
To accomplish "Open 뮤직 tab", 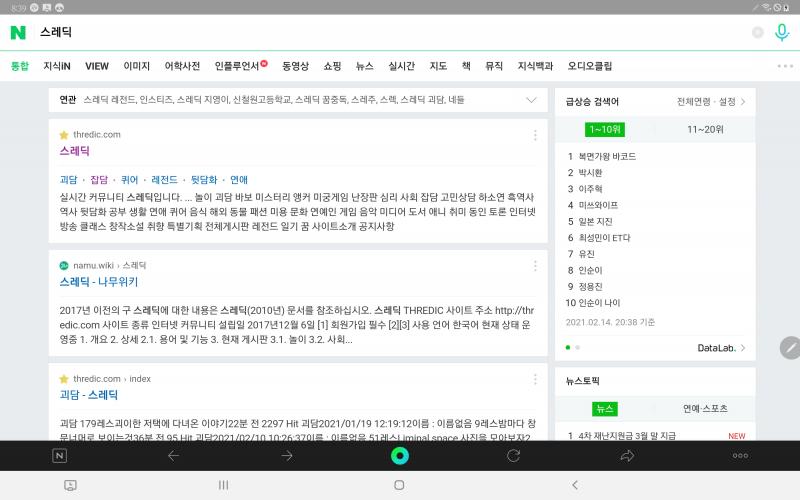I will pos(494,66).
